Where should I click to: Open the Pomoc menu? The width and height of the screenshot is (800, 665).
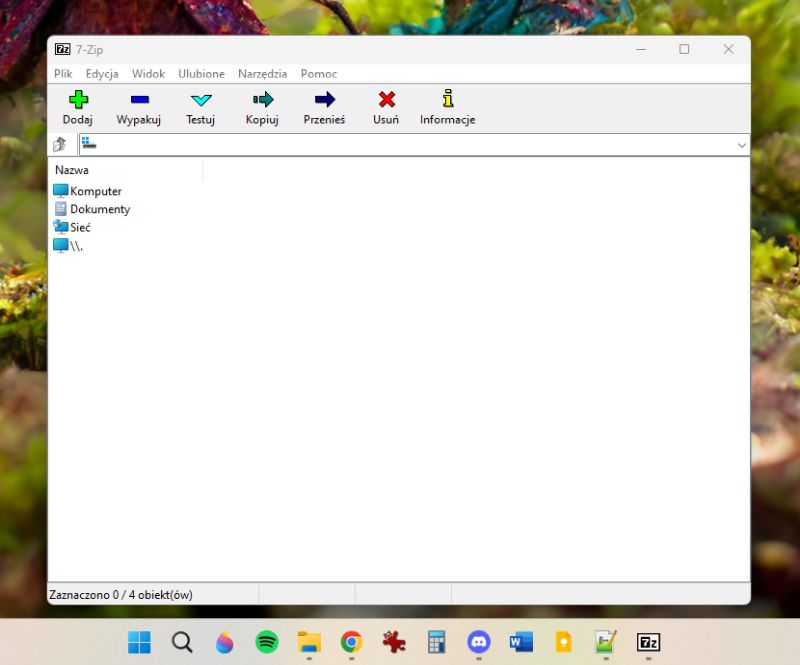pos(318,73)
